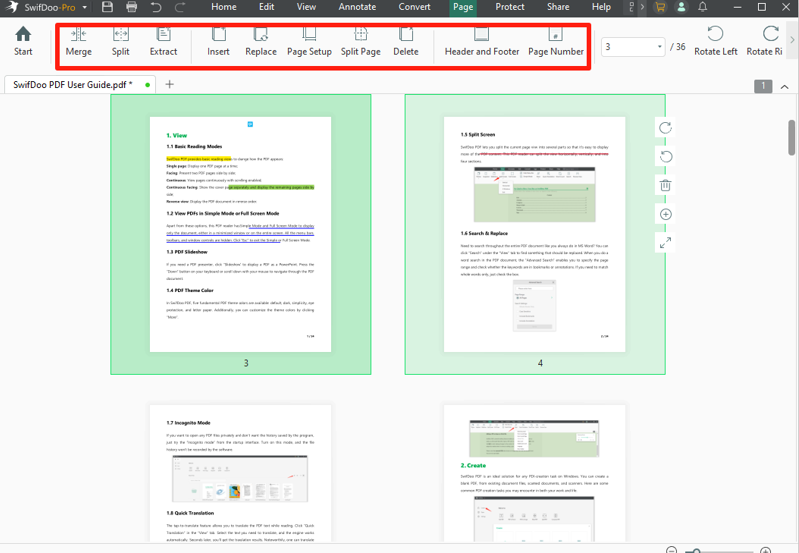Click the open documents count badge showing 1
The image size is (799, 553).
click(763, 86)
